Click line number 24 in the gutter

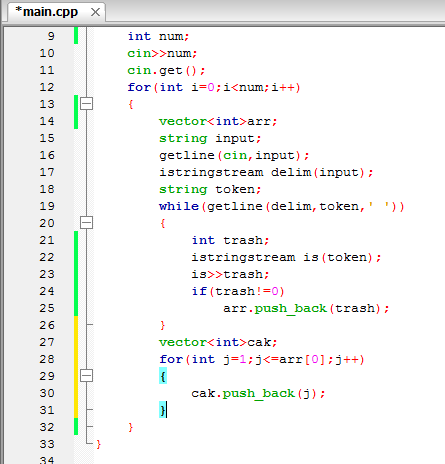pos(47,291)
